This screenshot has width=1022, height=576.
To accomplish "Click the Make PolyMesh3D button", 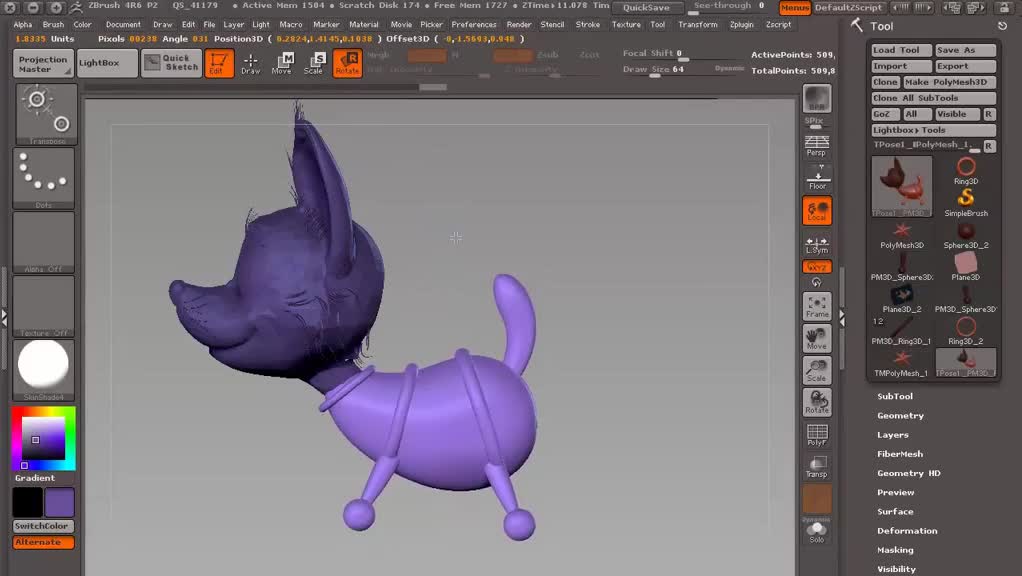I will 950,82.
